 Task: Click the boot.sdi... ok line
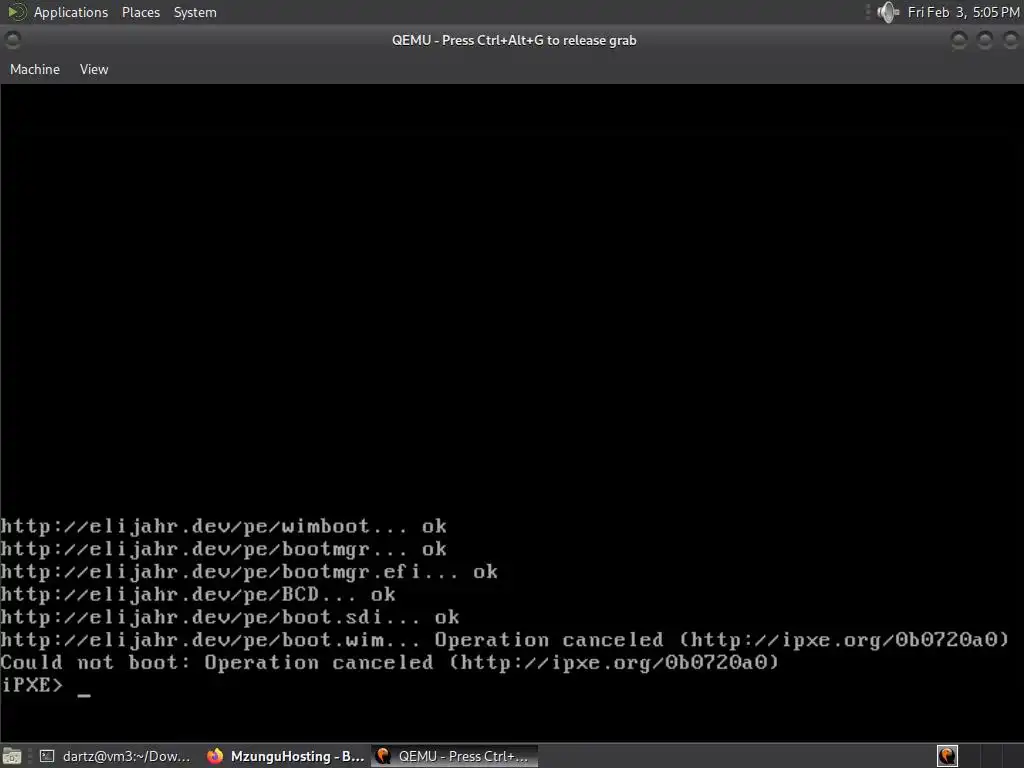(x=230, y=618)
